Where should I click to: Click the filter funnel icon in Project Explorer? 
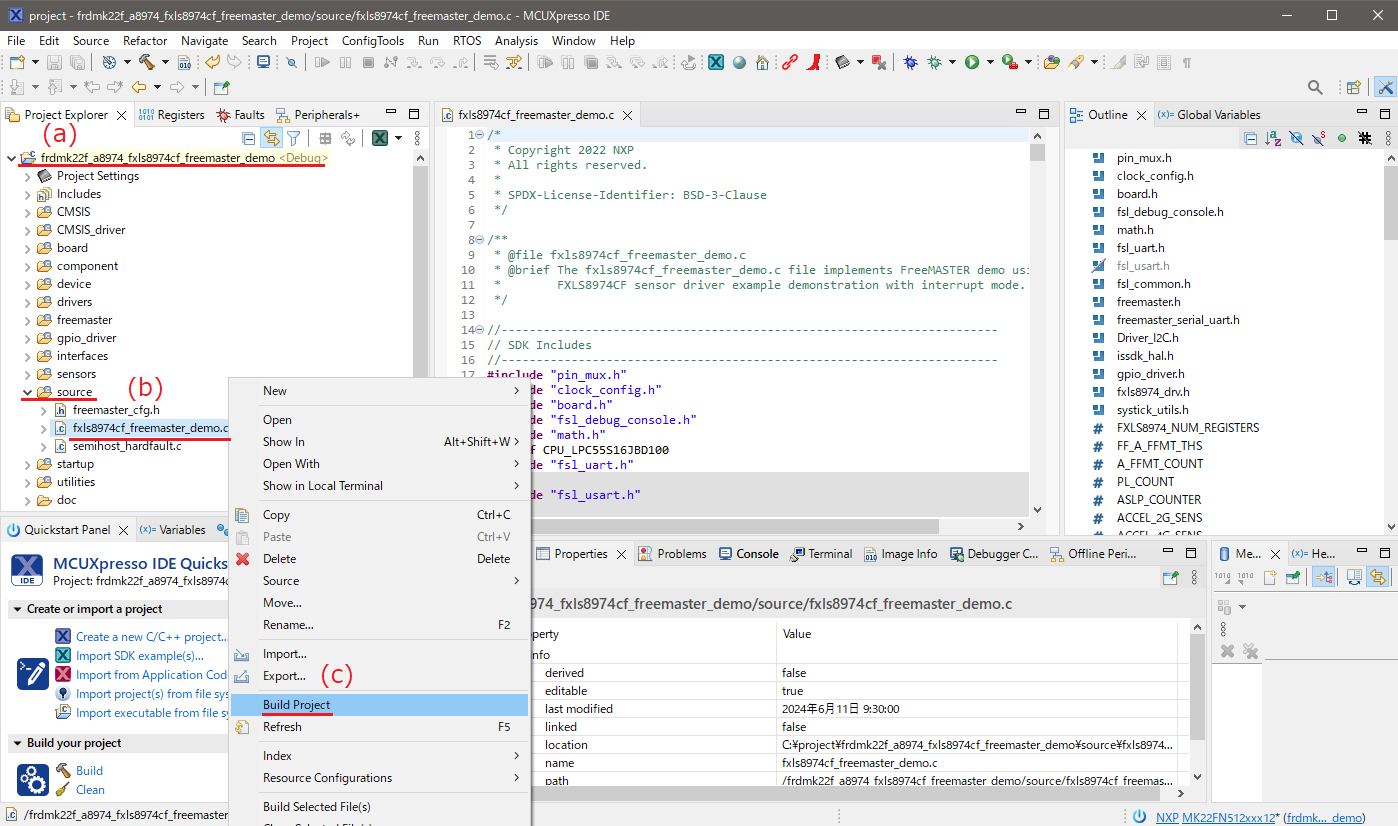(294, 138)
